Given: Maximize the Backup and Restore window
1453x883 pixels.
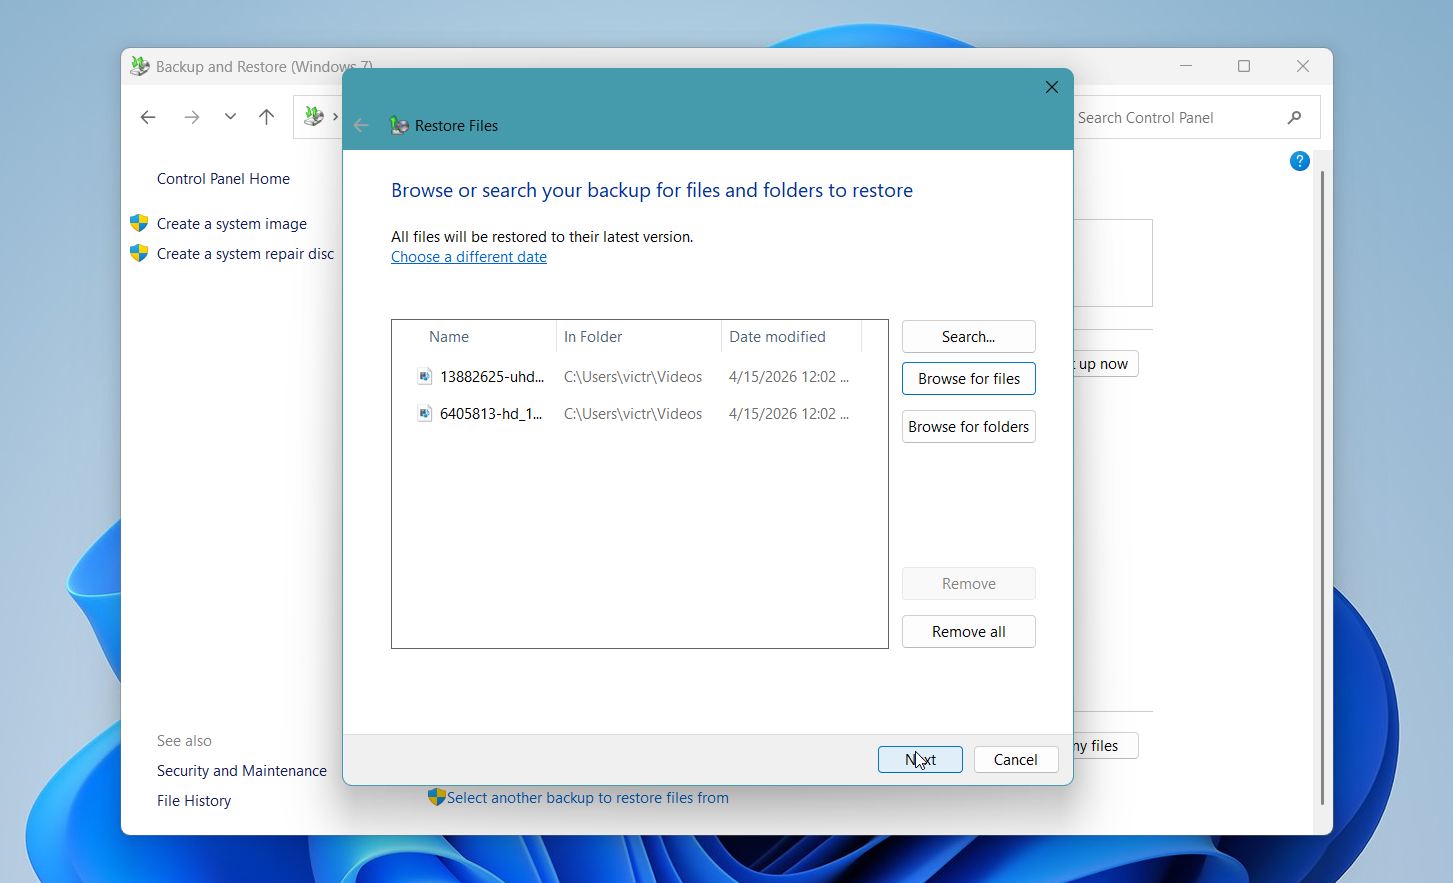Looking at the screenshot, I should pyautogui.click(x=1244, y=66).
